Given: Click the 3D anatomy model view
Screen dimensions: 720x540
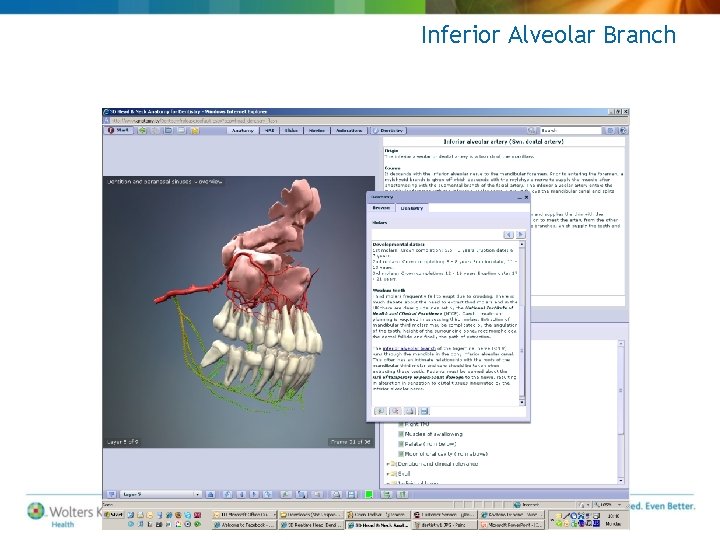Looking at the screenshot, I should coord(238,312).
